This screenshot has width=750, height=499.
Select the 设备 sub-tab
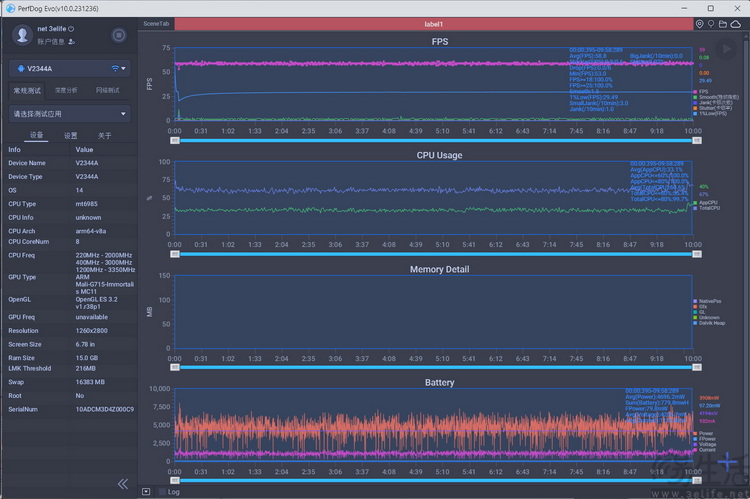click(x=36, y=135)
